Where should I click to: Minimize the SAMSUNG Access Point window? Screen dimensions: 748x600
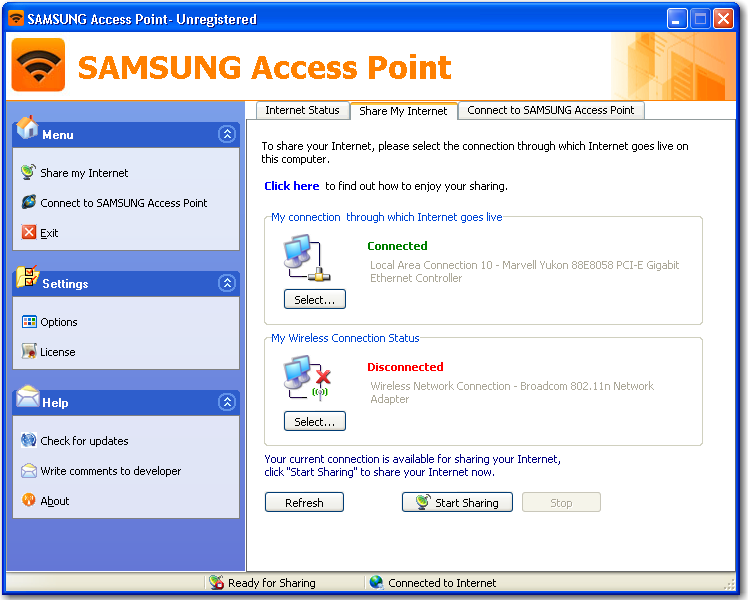click(x=677, y=19)
